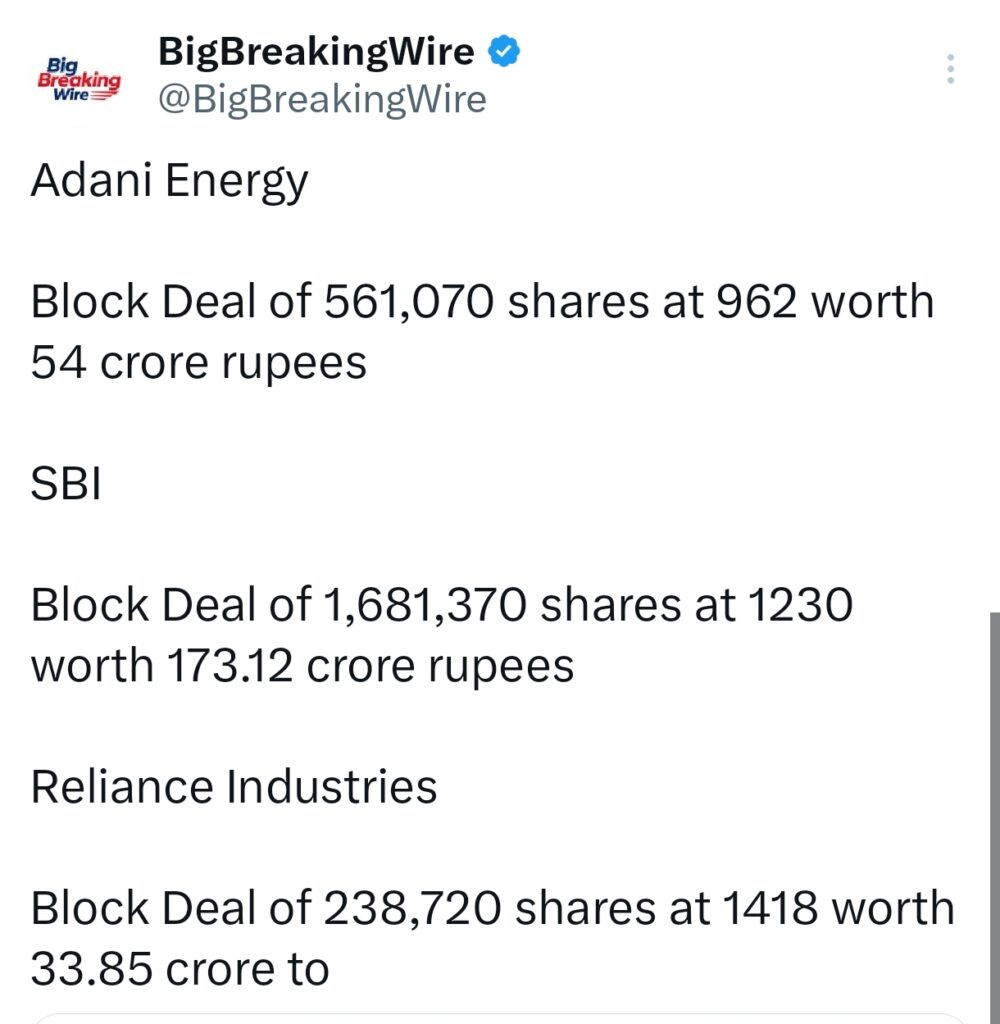Screen dimensions: 1000x1024
Task: Open BigBreakingWire's profile via display name
Action: [x=315, y=50]
